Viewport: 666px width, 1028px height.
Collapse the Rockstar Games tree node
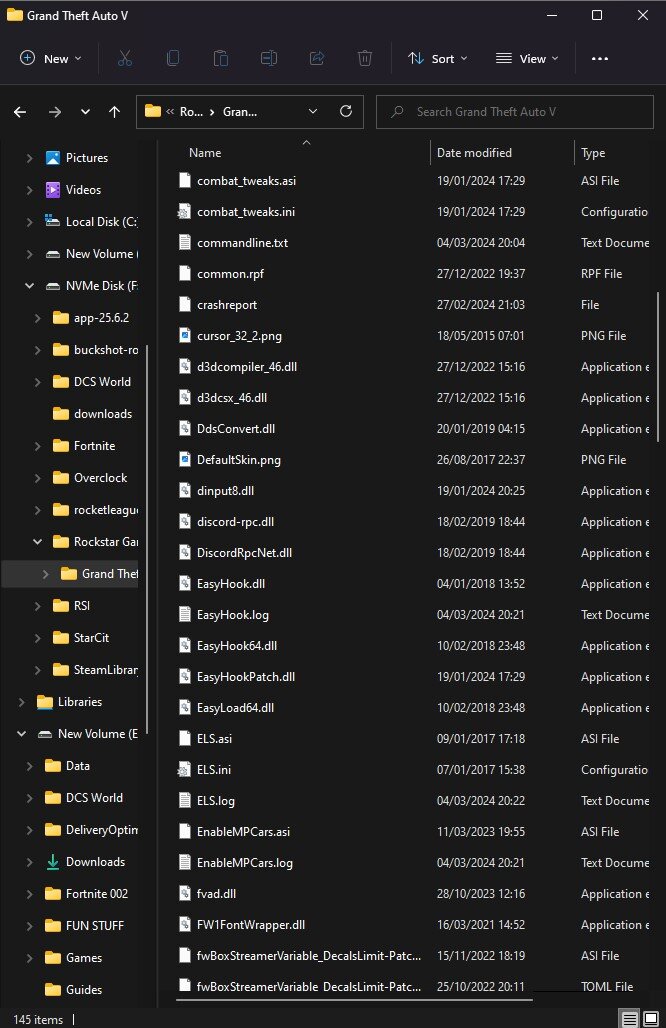click(x=37, y=542)
